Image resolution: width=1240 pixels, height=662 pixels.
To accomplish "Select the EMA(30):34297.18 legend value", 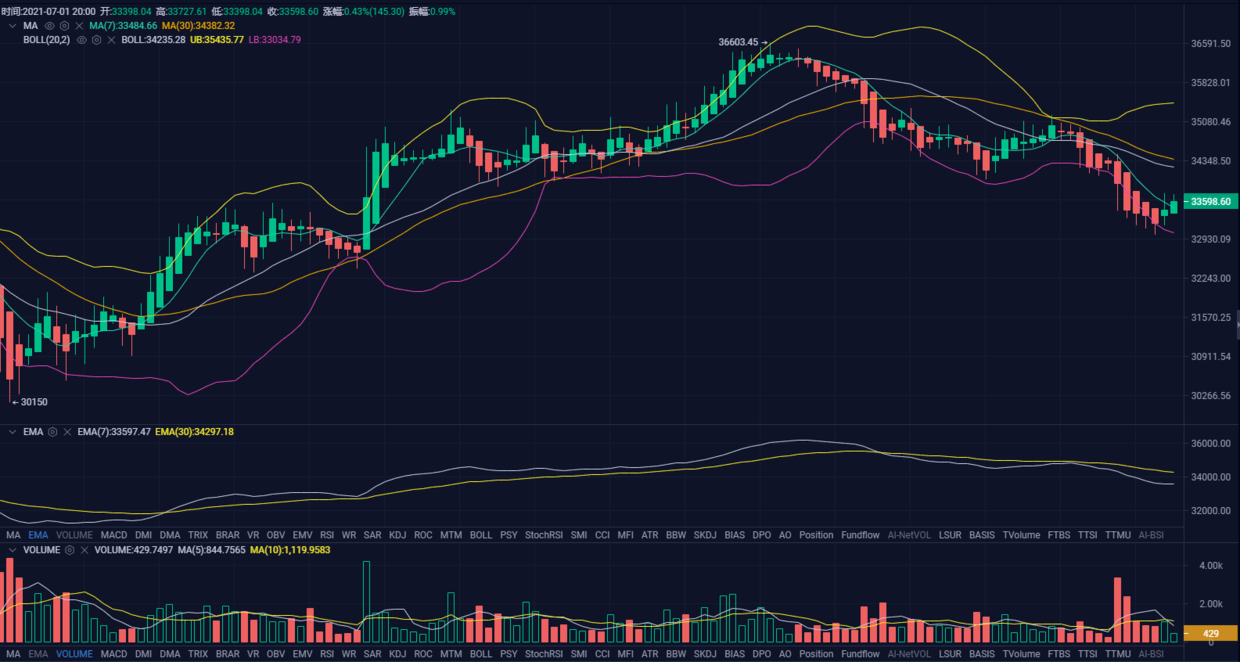I will [x=194, y=432].
